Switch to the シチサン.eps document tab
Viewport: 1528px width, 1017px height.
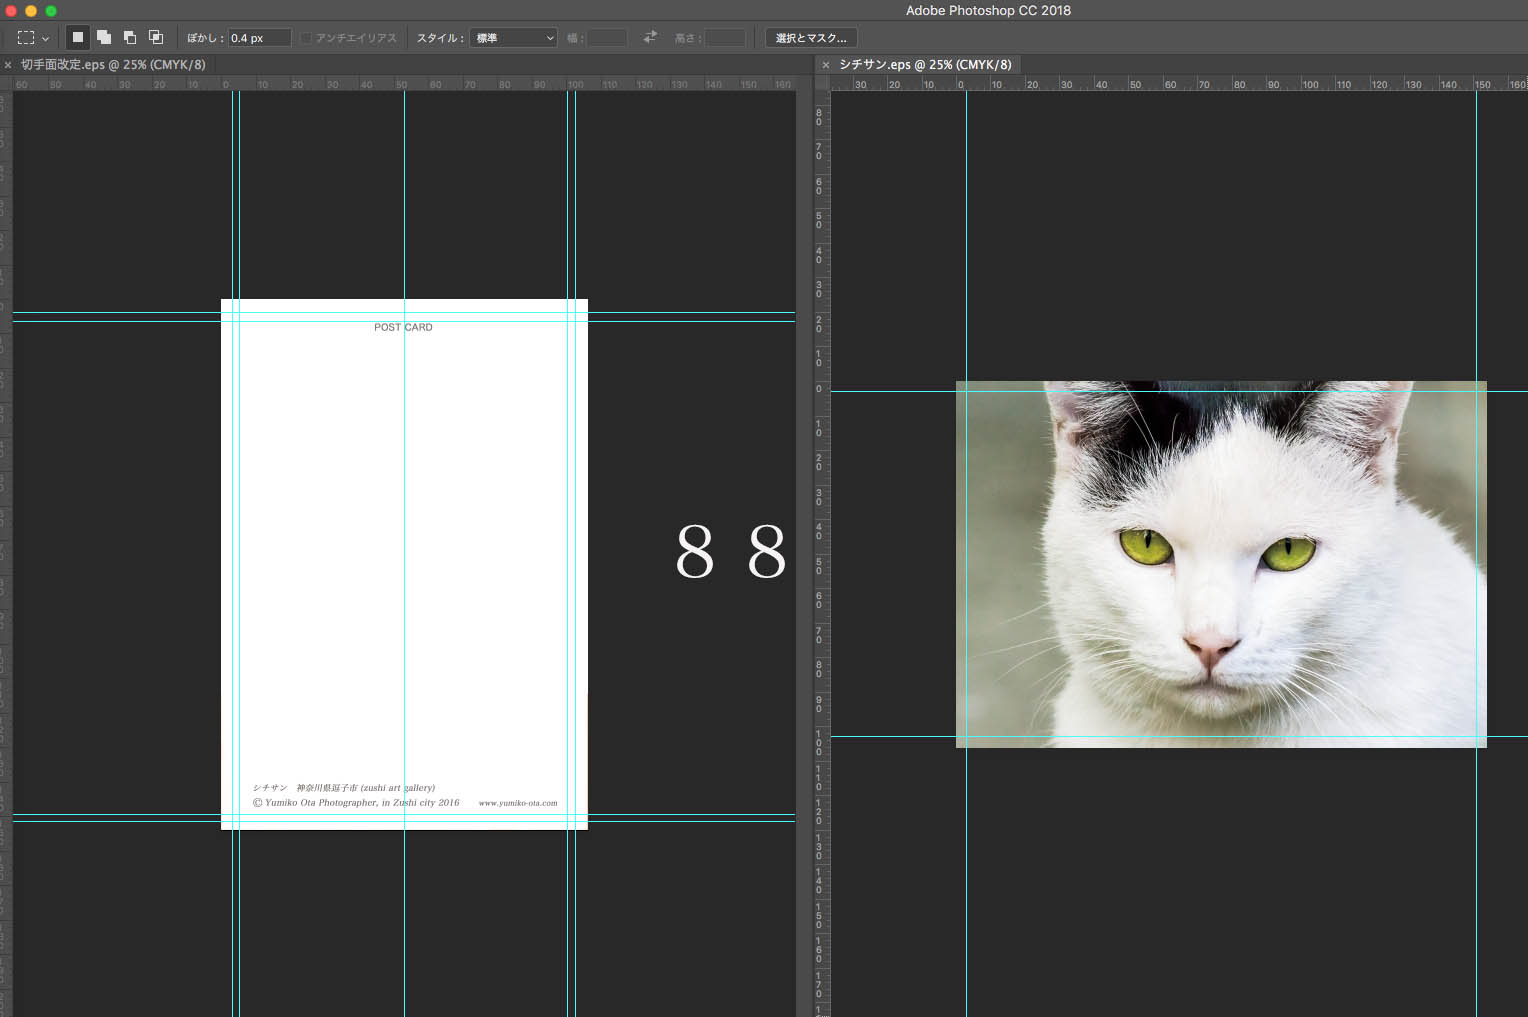925,64
